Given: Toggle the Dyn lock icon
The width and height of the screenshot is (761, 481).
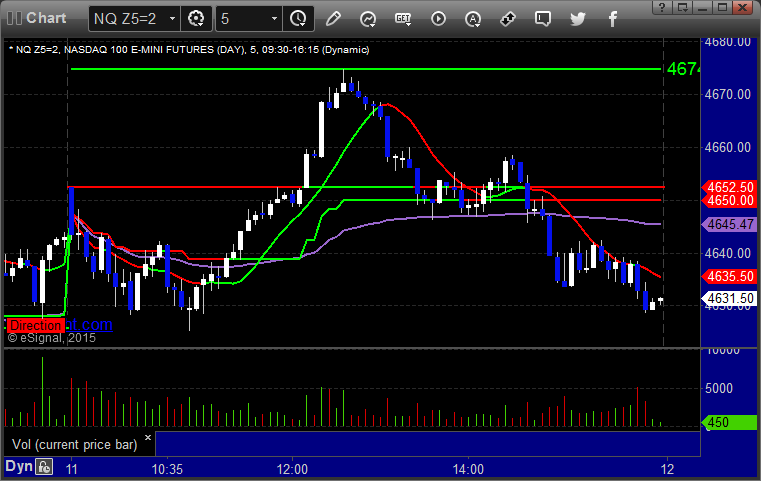Looking at the screenshot, I should tap(44, 467).
